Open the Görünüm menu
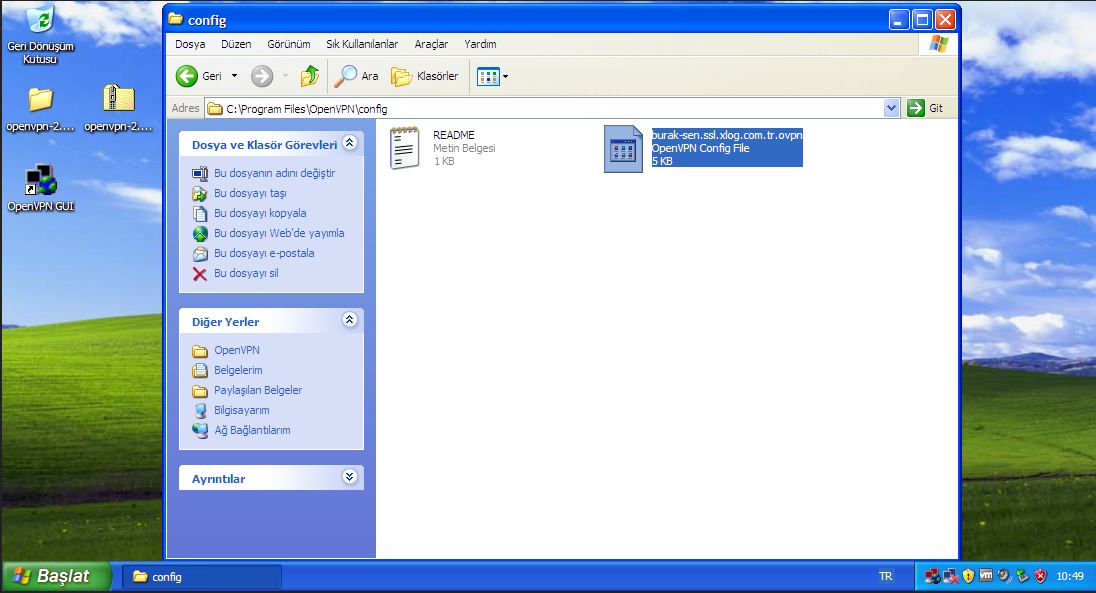This screenshot has width=1096, height=593. click(289, 44)
